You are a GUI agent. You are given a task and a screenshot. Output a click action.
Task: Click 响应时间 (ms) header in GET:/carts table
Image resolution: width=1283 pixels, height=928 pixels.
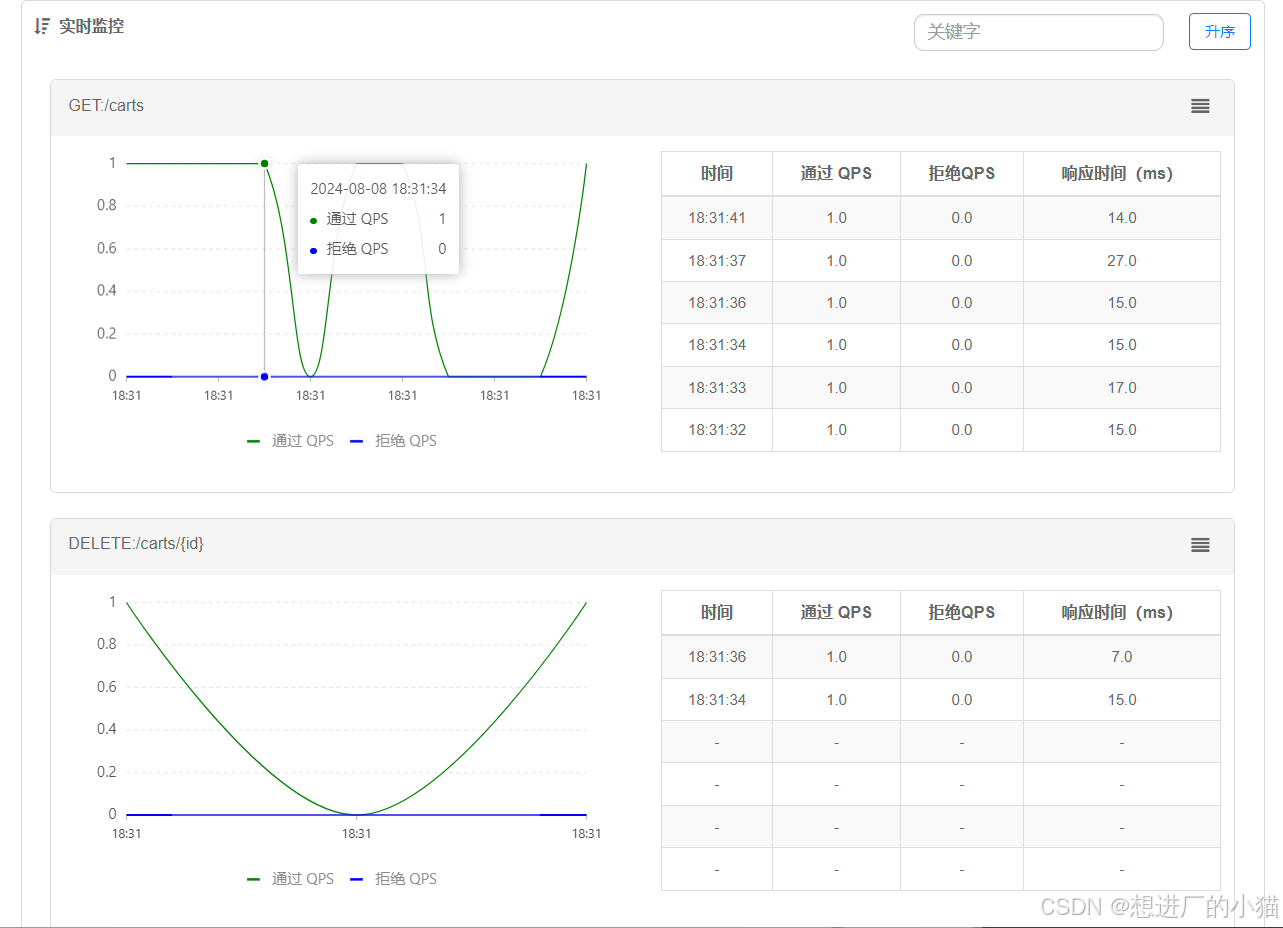1122,174
